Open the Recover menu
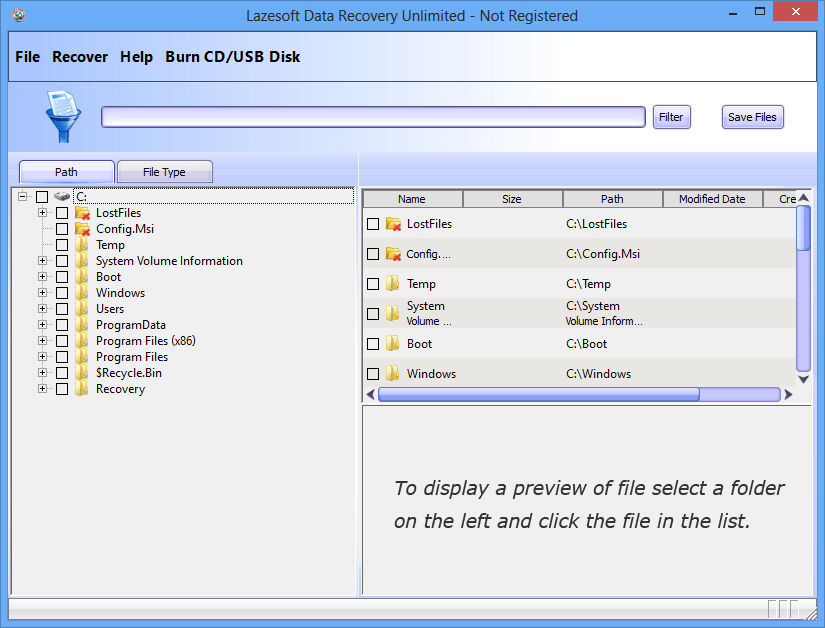825x628 pixels. [x=79, y=57]
